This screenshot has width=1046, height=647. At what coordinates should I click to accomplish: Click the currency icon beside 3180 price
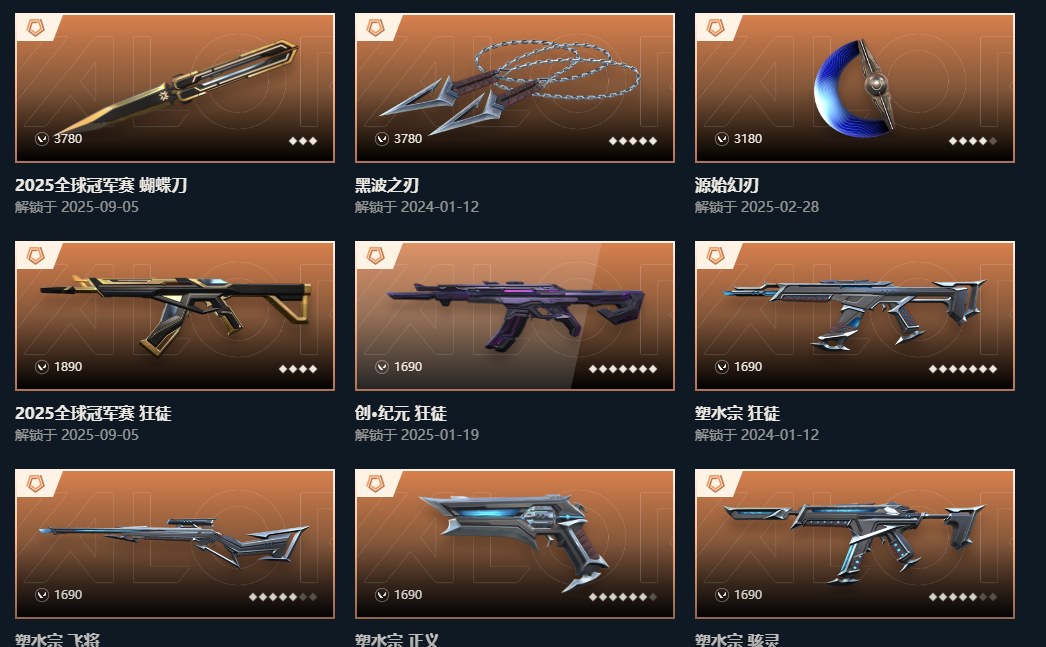click(x=722, y=139)
